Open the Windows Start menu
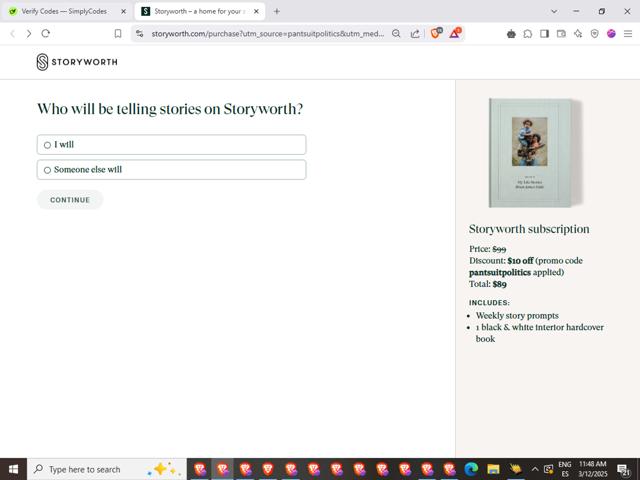640x480 pixels. click(x=13, y=469)
